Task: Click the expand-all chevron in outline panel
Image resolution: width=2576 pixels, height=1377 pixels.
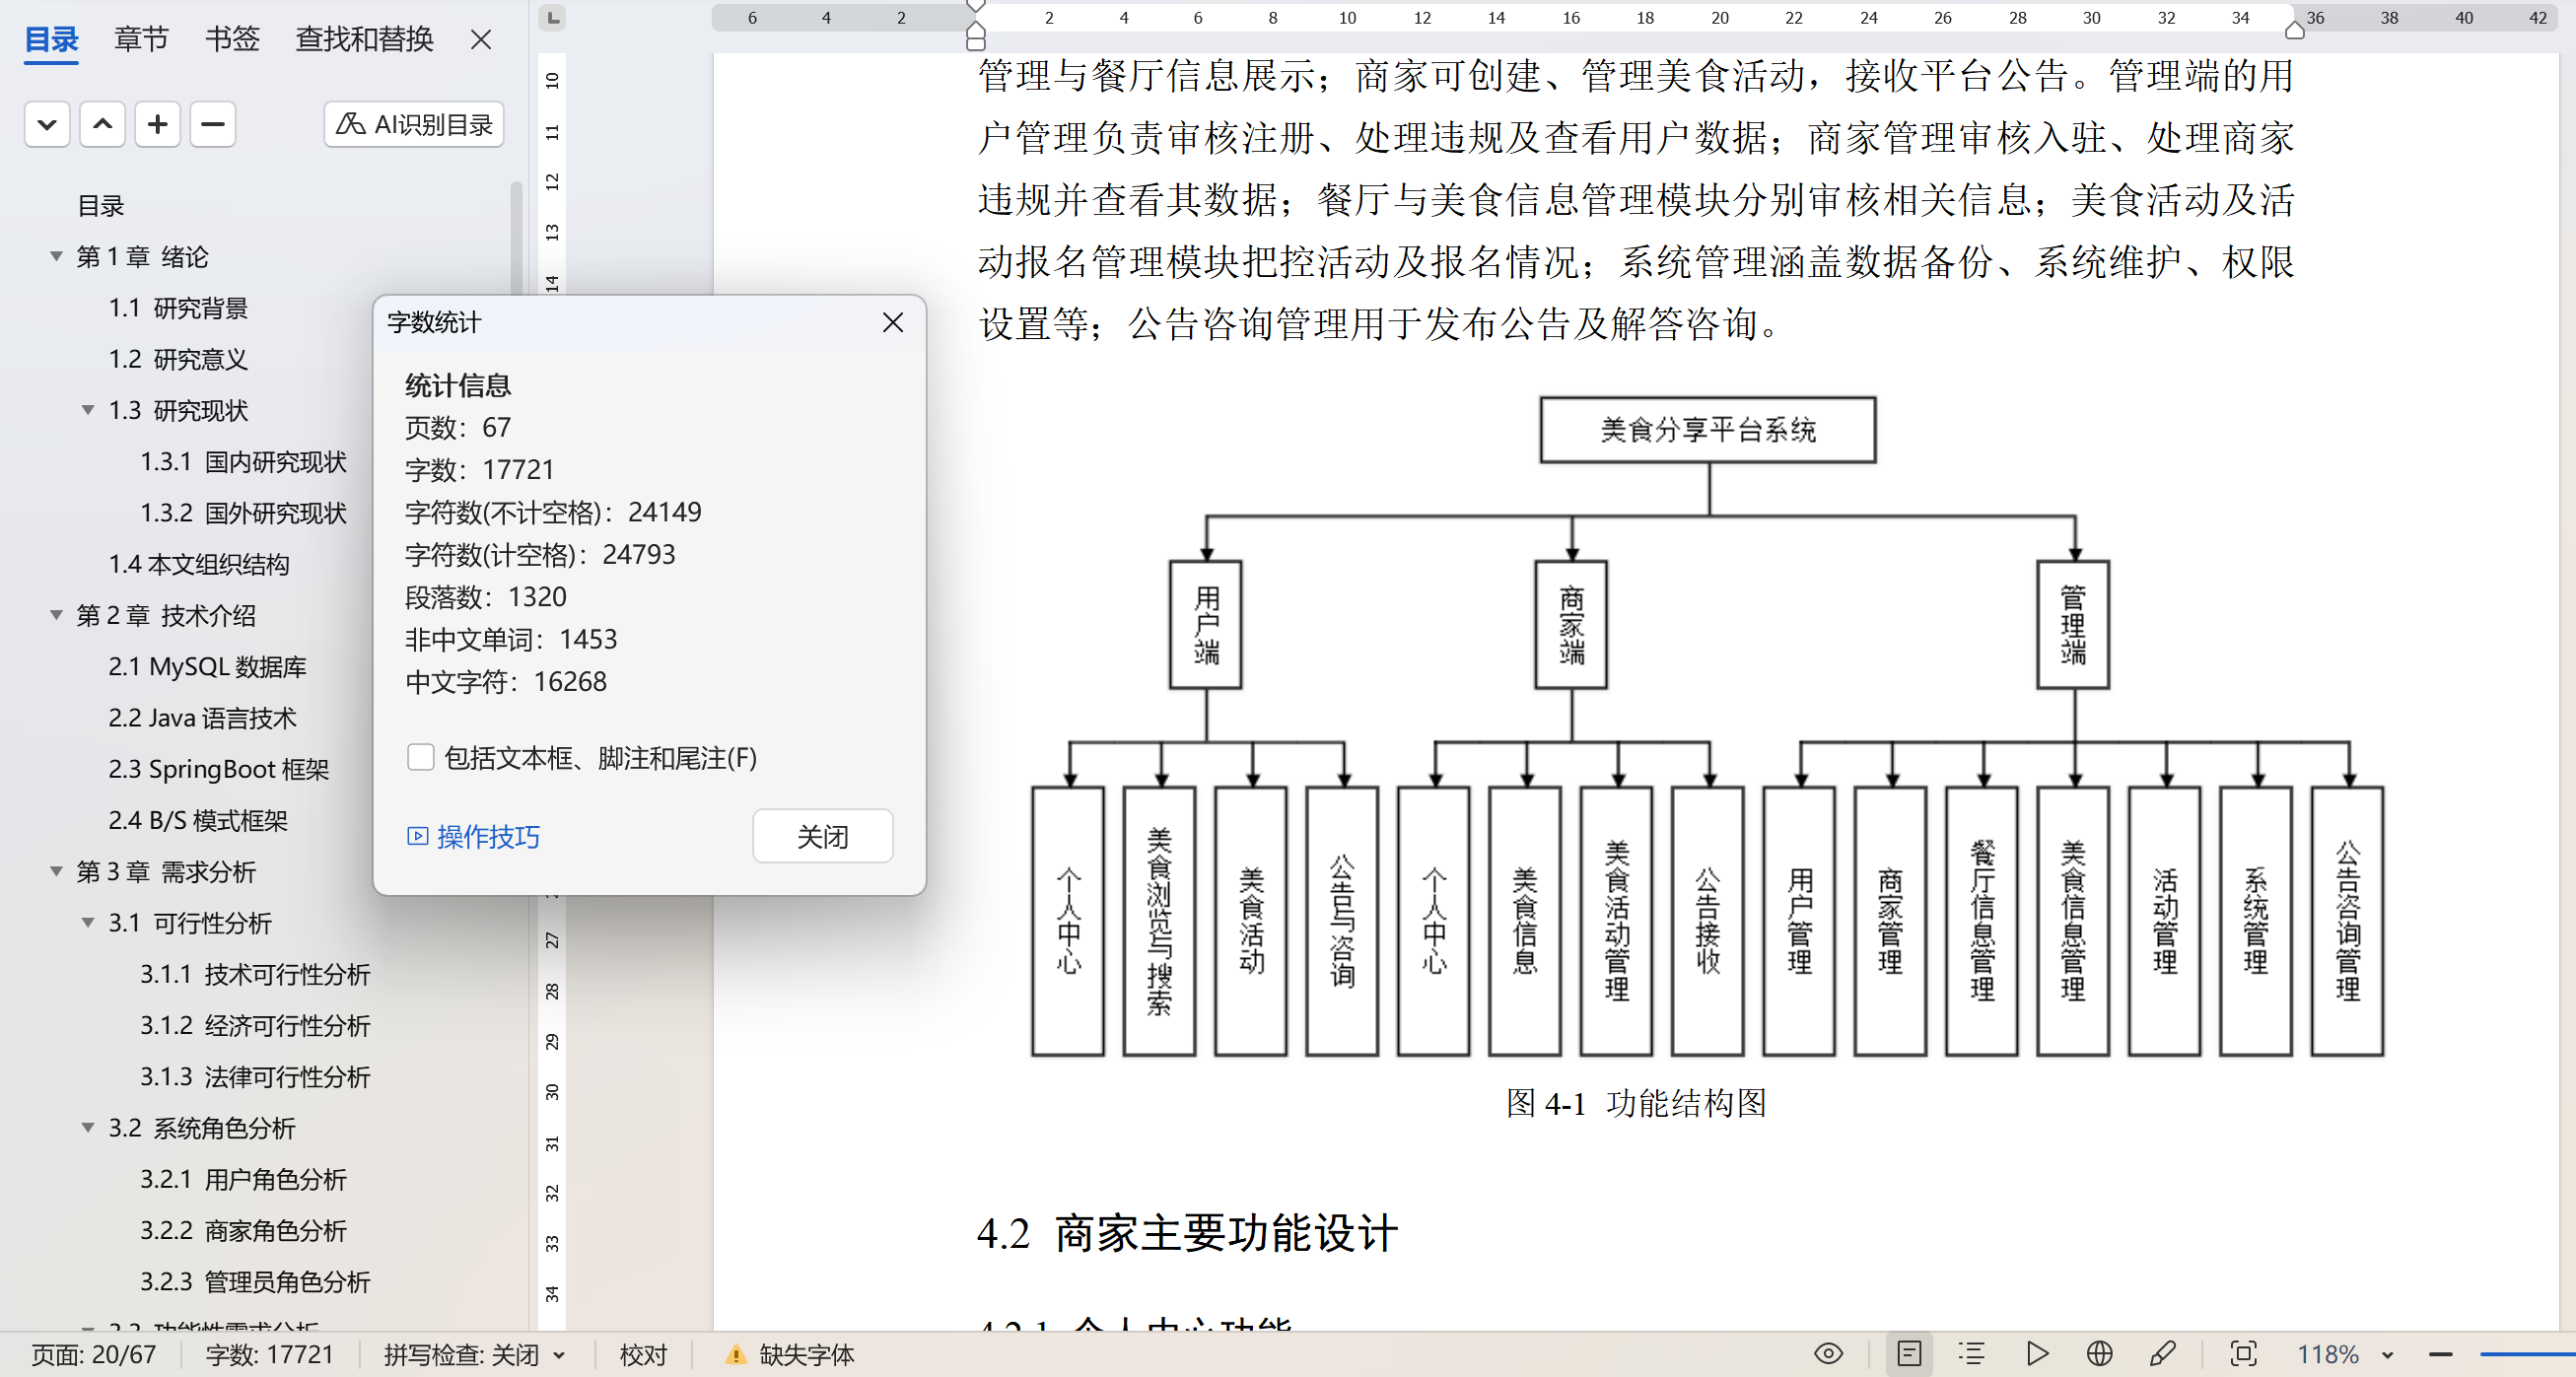Action: [x=47, y=124]
